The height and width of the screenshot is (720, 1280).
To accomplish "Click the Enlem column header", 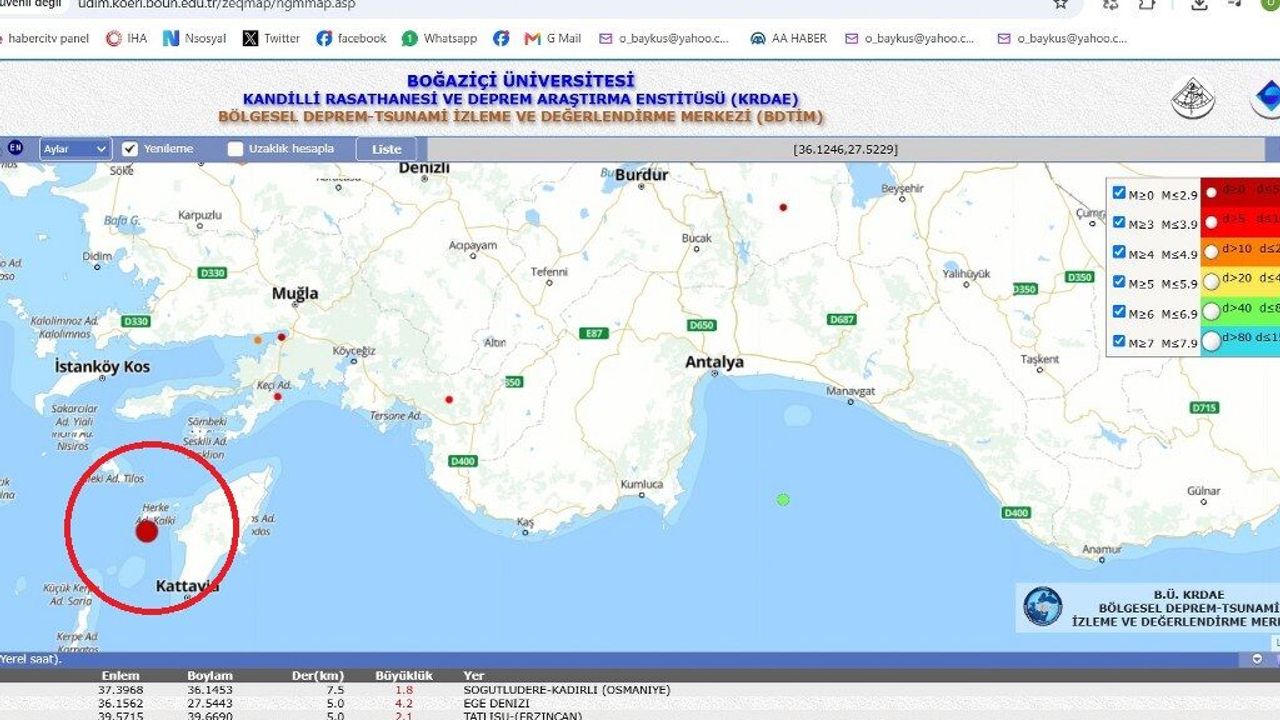I will point(120,676).
